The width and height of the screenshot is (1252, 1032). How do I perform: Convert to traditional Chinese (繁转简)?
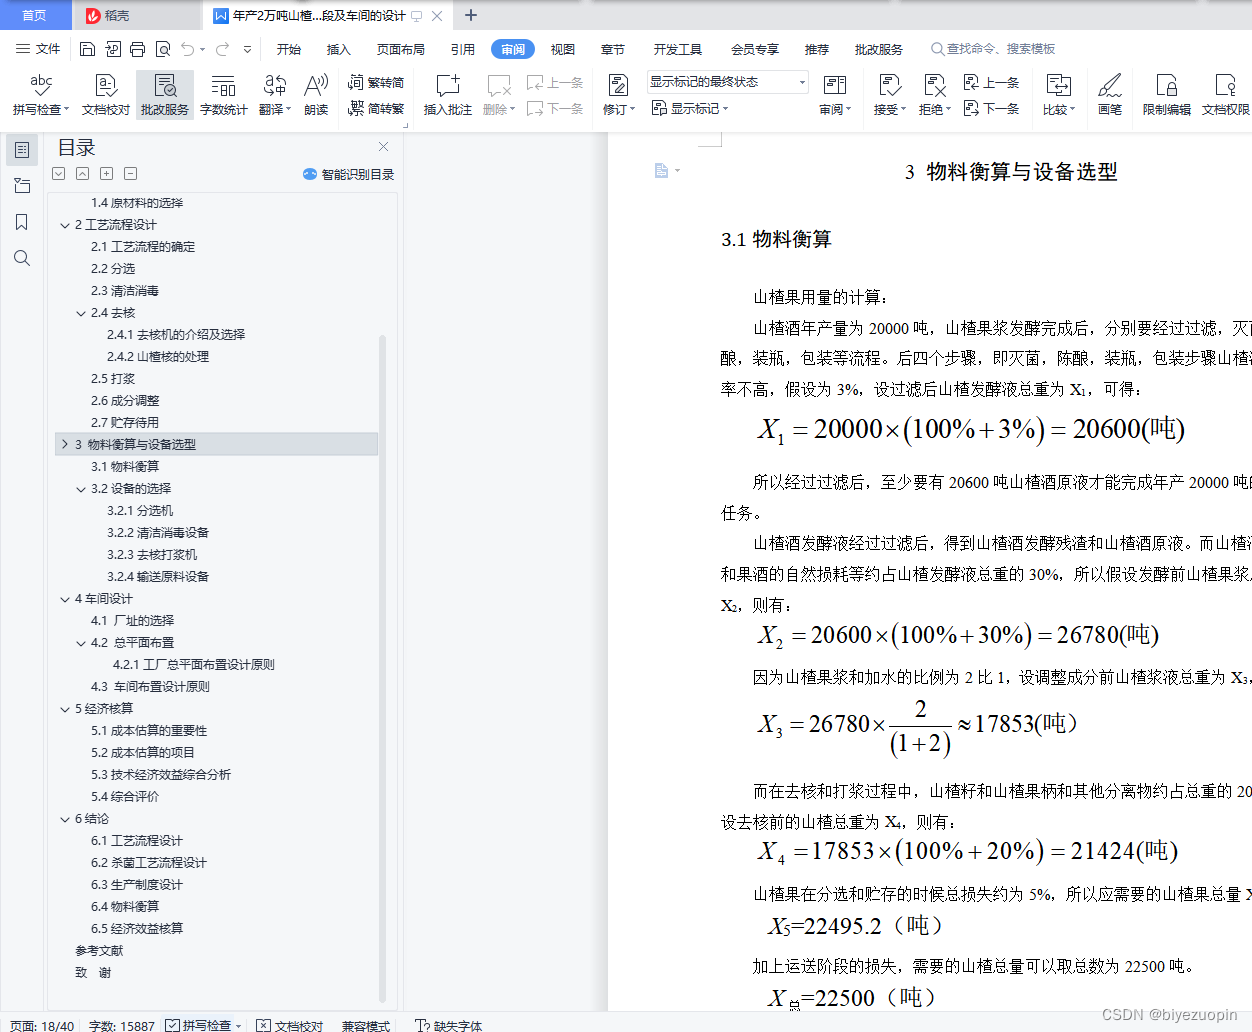coord(376,83)
